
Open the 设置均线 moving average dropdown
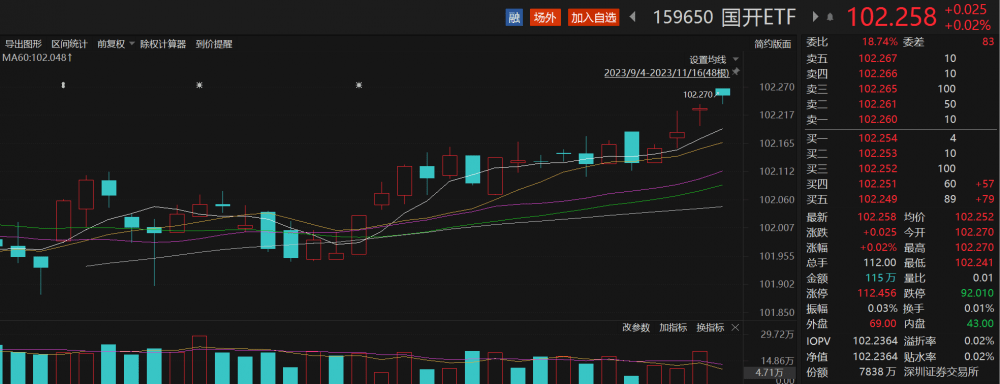coord(712,60)
